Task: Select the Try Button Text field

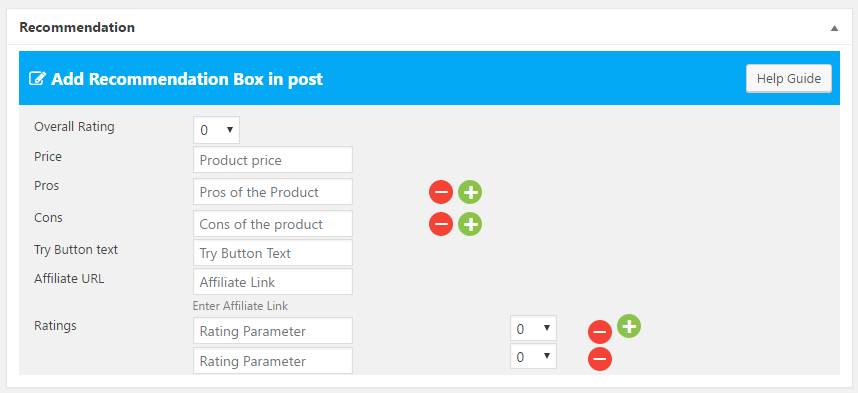Action: pos(273,253)
